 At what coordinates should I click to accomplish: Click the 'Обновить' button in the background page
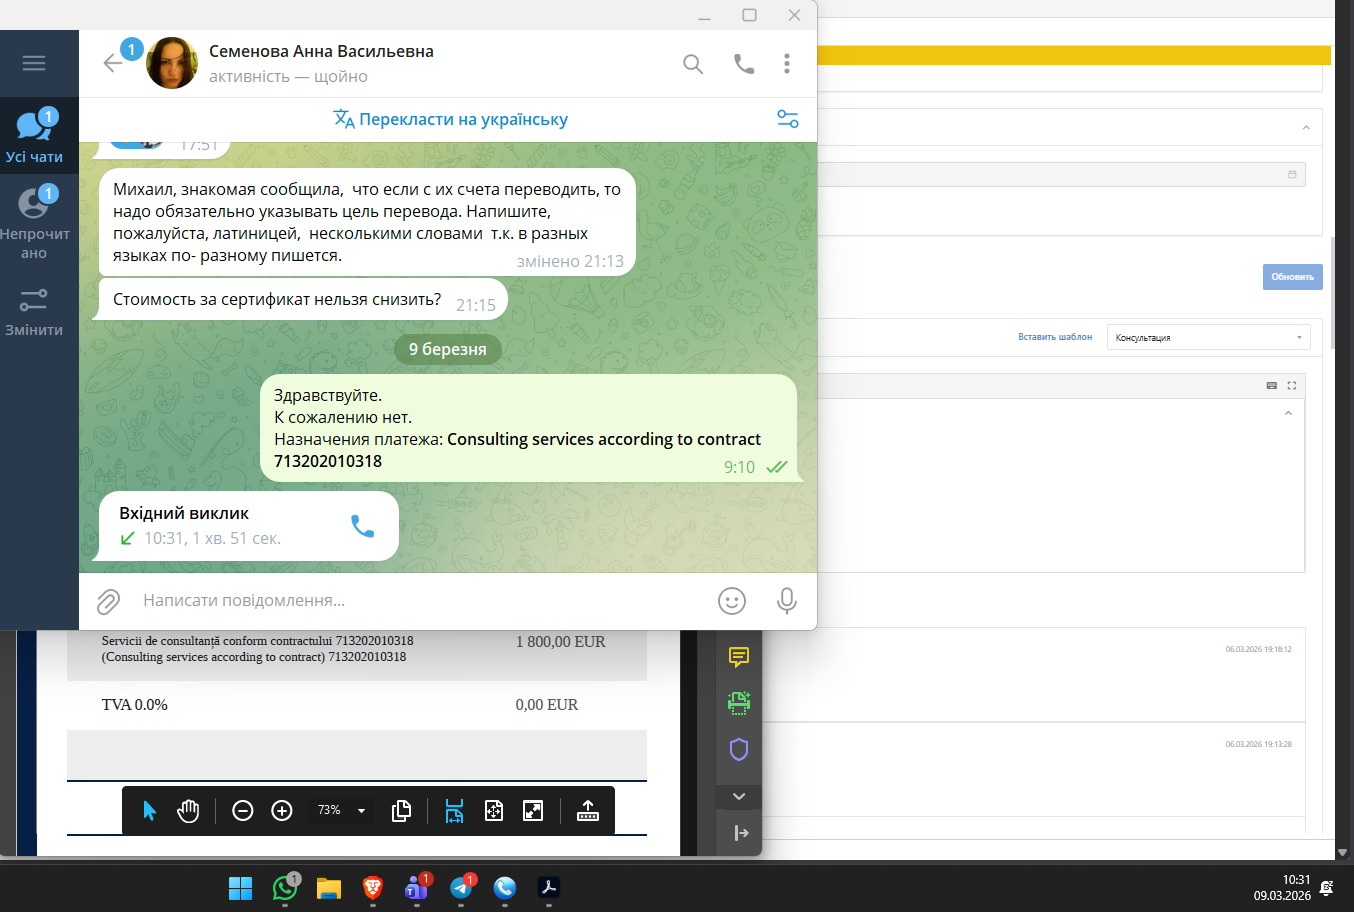1292,277
